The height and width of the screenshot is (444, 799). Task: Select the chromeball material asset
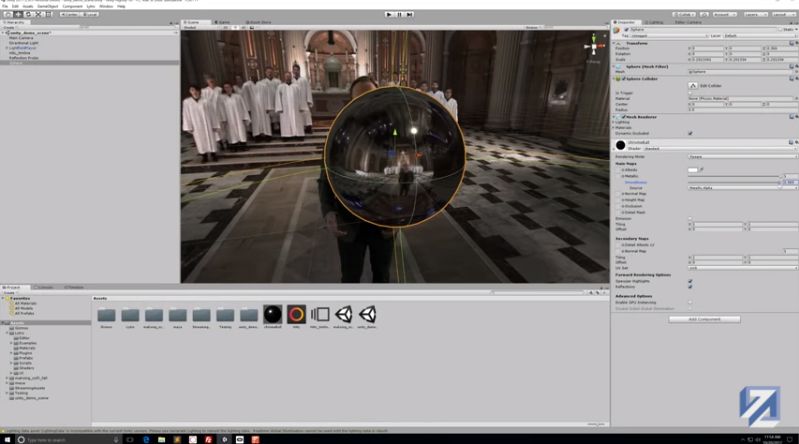pyautogui.click(x=273, y=315)
